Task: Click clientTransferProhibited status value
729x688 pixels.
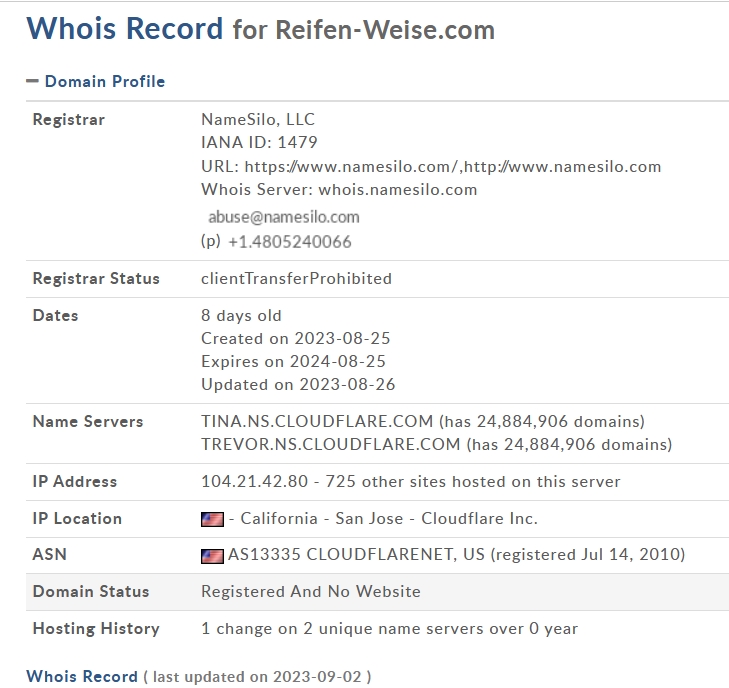Action: 296,278
